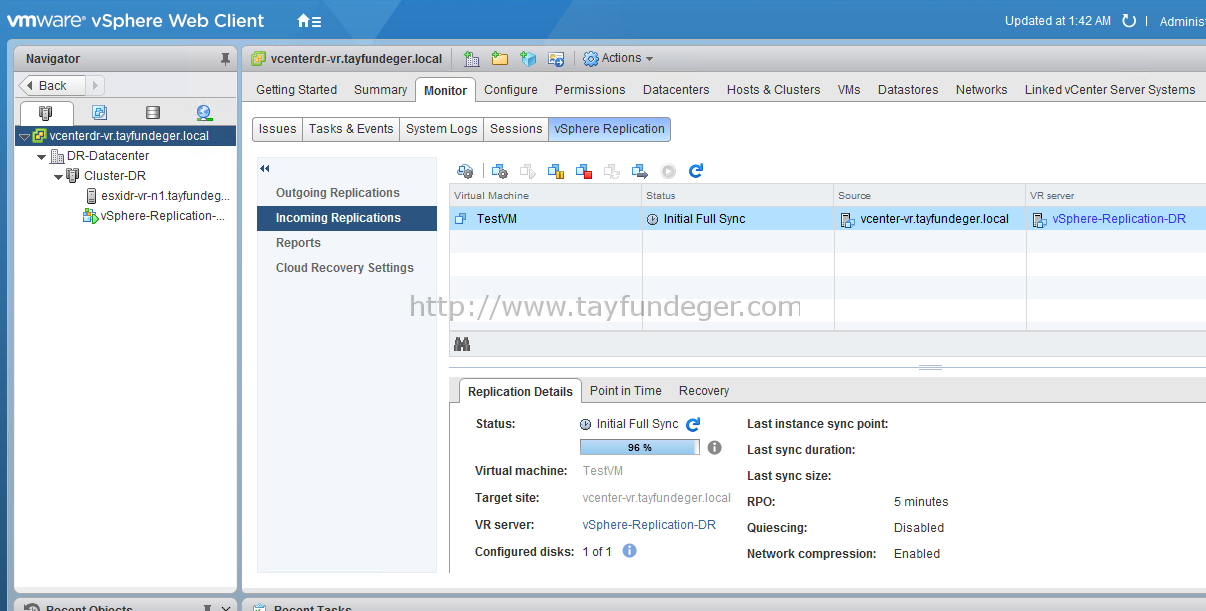Click the global refresh icon beside Updated time

point(1129,21)
